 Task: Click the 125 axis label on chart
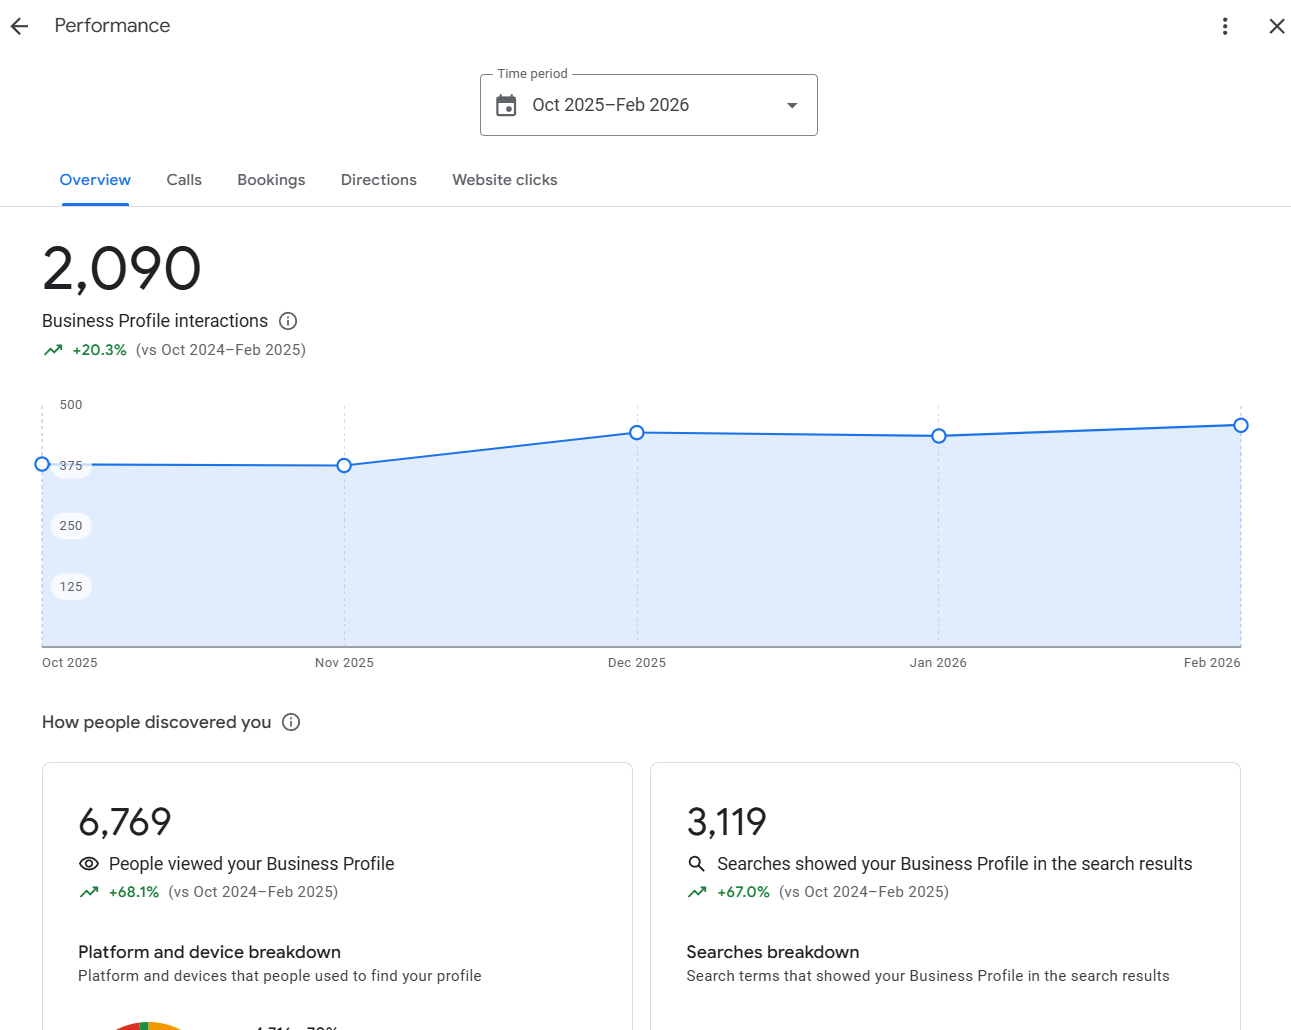71,587
